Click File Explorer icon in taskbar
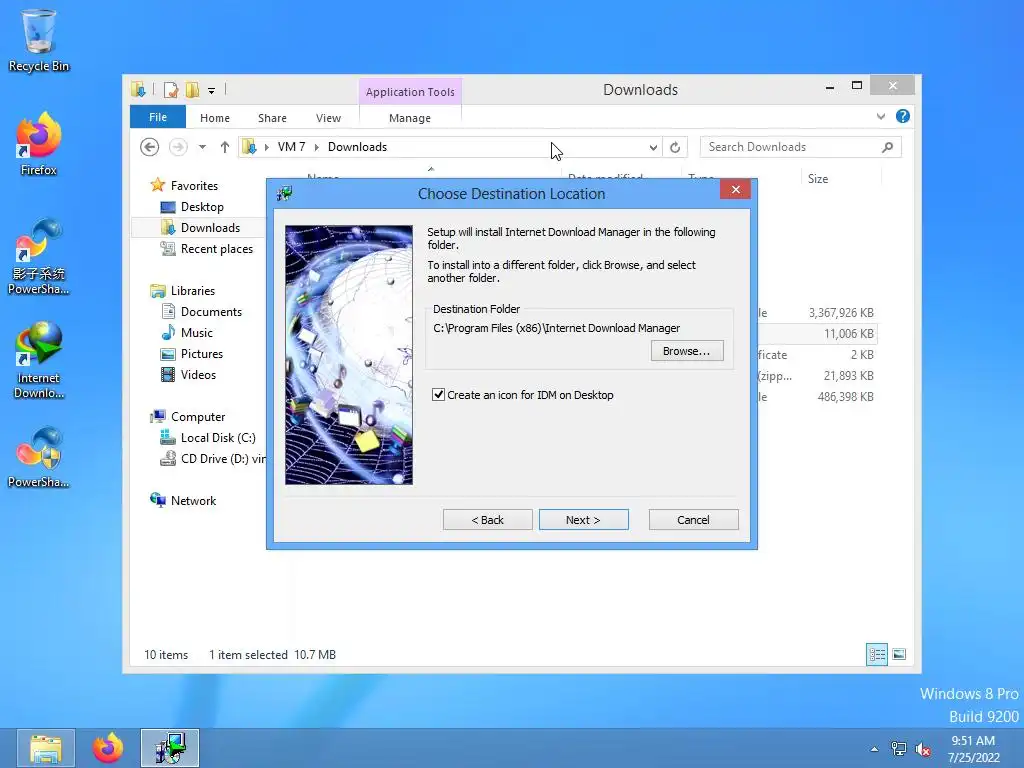Screen dimensions: 1024x768 (x=46, y=748)
